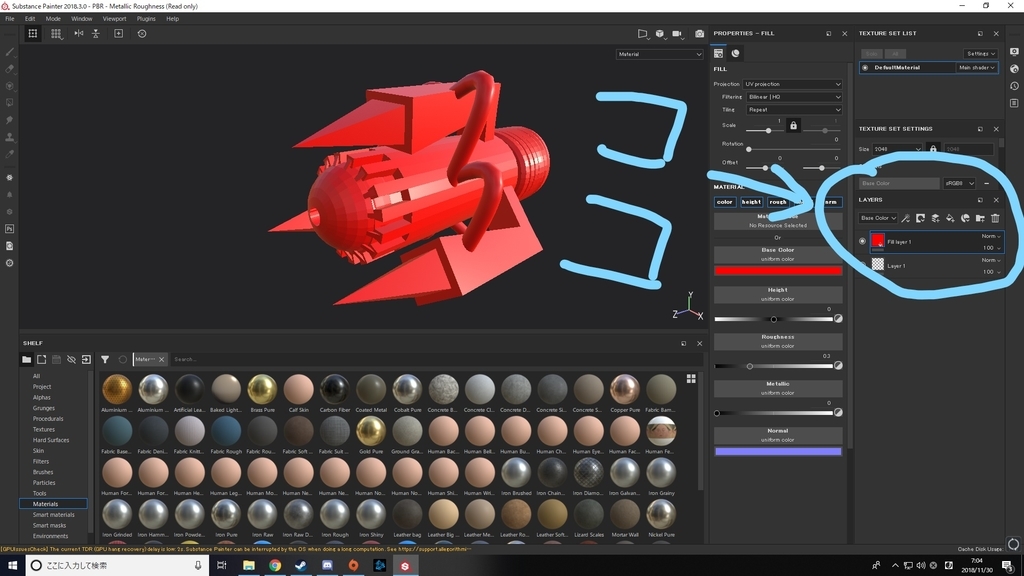Select the Clone stamp tool
This screenshot has width=1024, height=576.
pyautogui.click(x=10, y=137)
